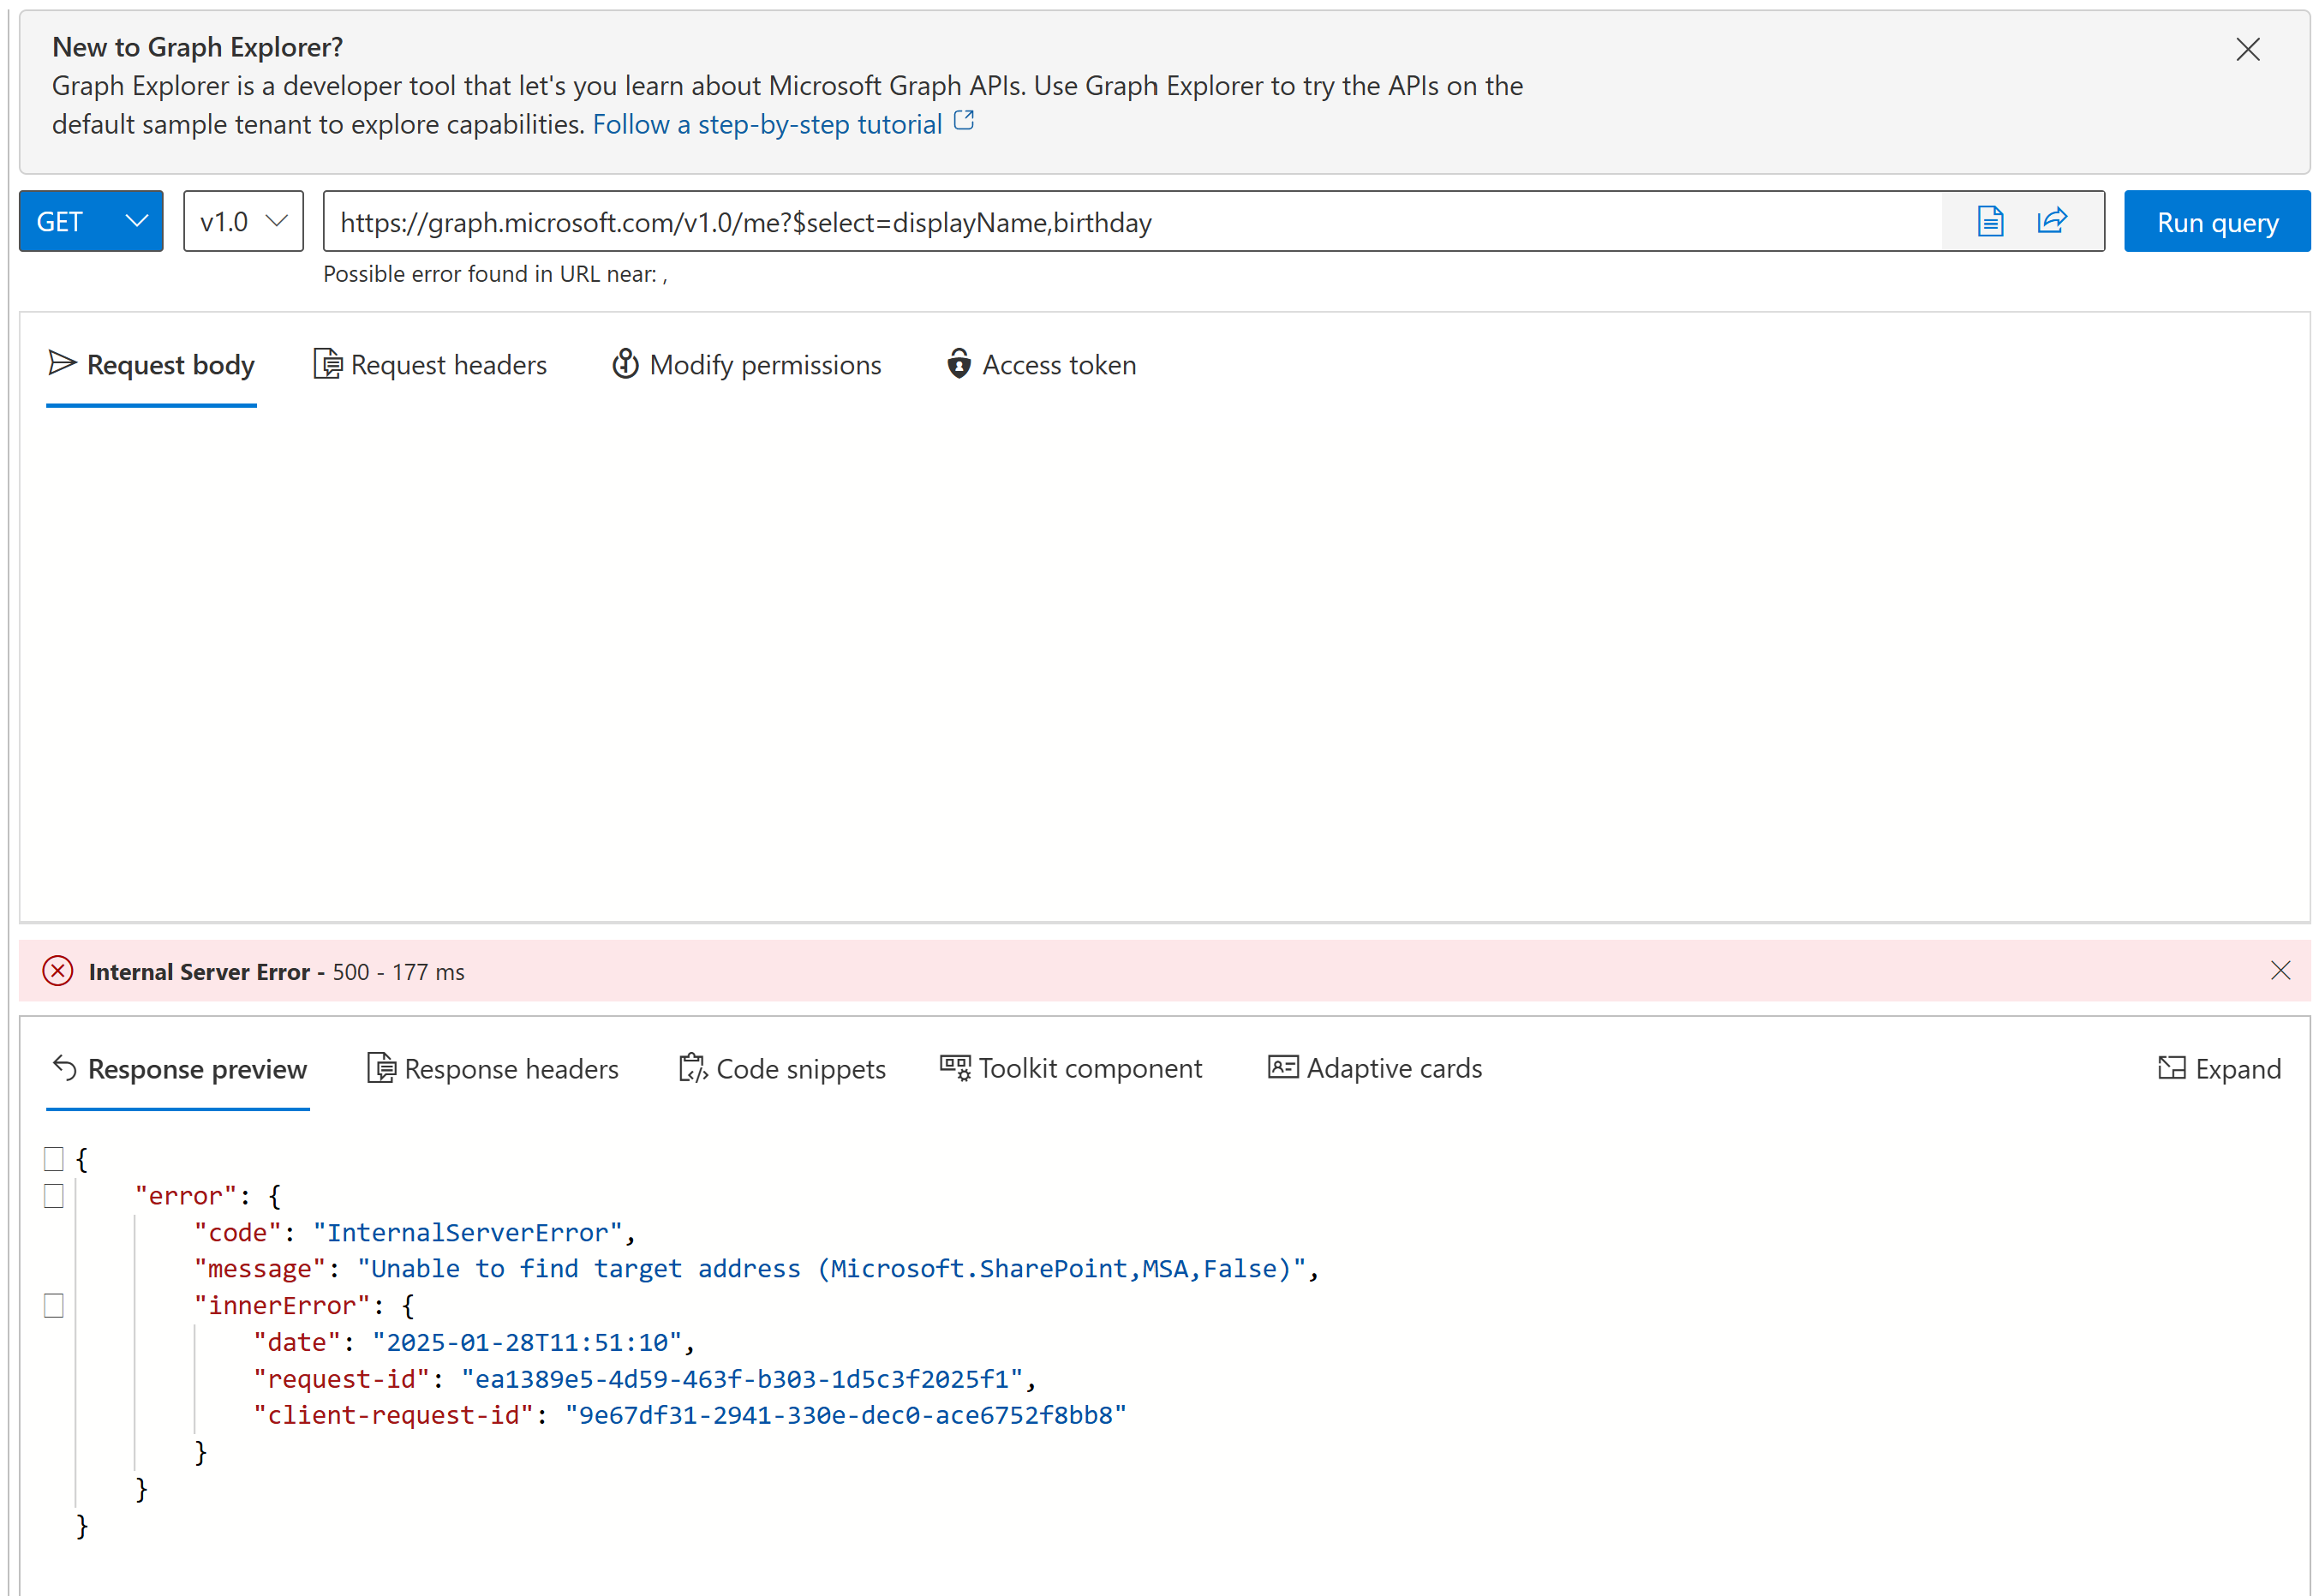Click the request-id value ea1389e5

pos(742,1379)
